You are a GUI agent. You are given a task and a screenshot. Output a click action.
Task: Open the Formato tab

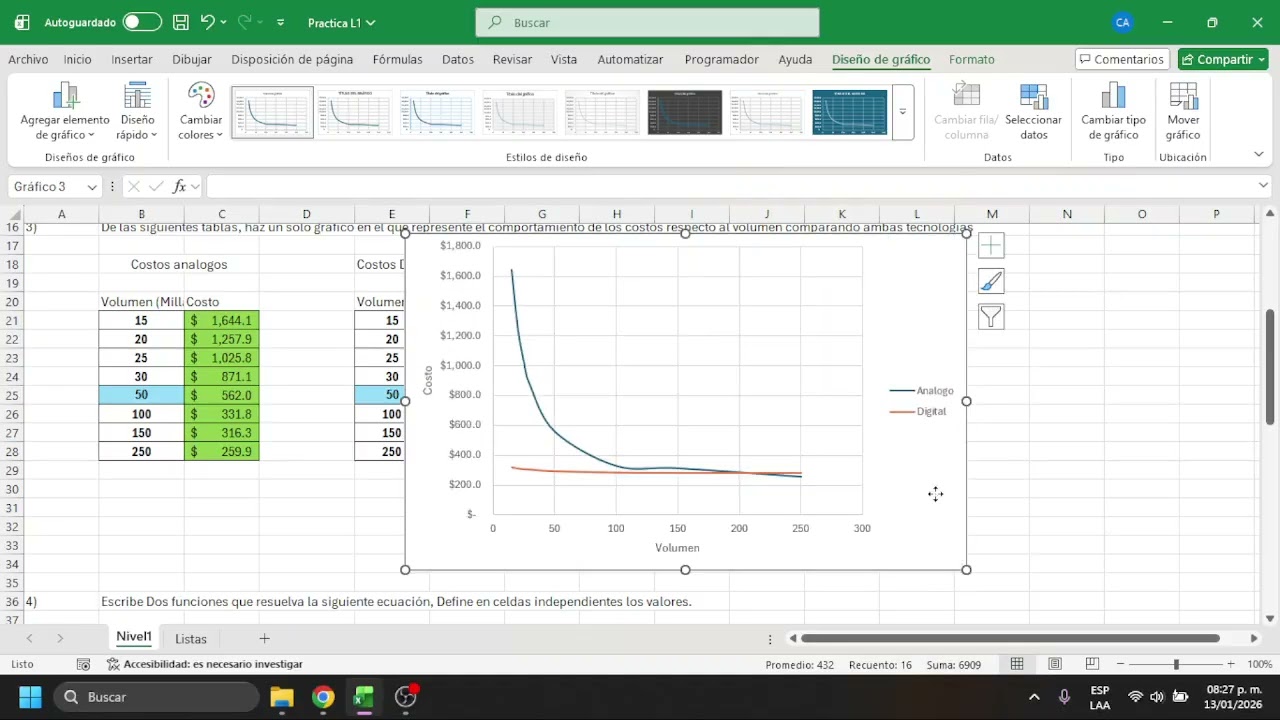tap(972, 59)
